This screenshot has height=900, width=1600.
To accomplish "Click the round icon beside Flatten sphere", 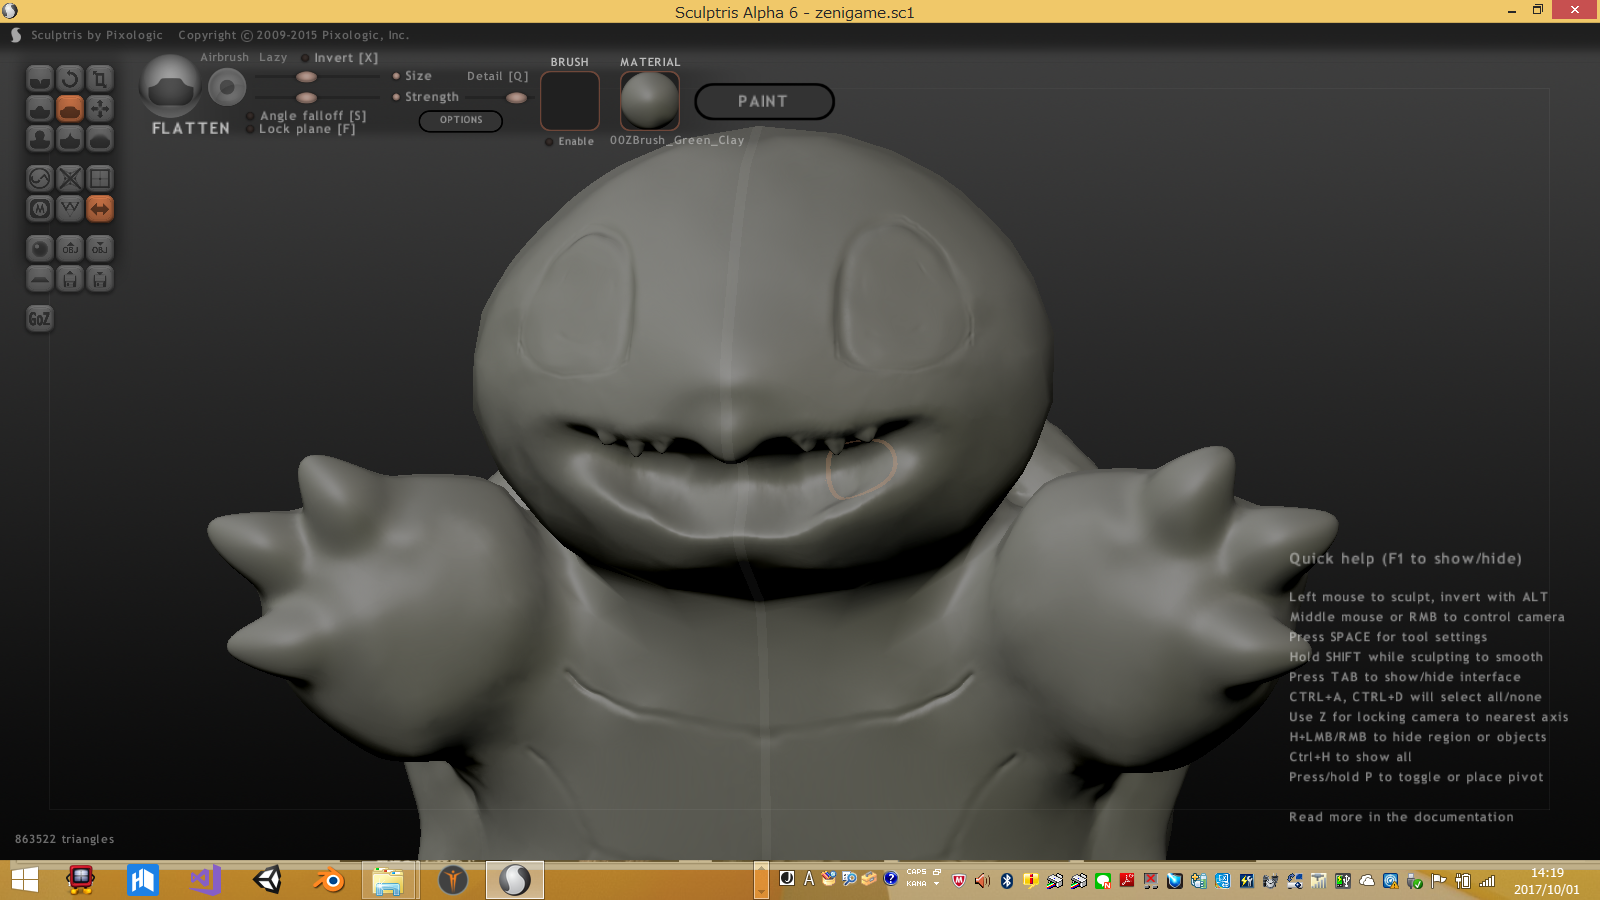I will (x=227, y=88).
